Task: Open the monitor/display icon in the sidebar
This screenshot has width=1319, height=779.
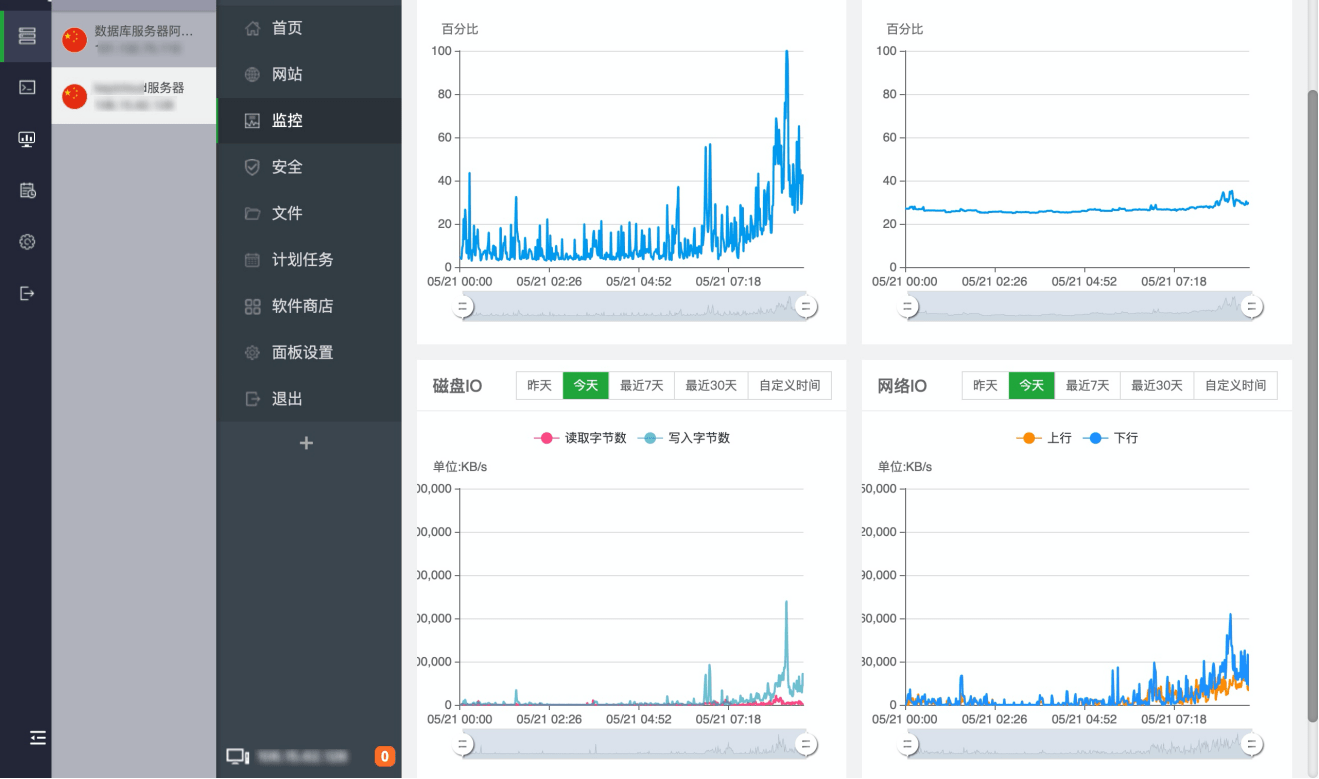Action: pos(26,139)
